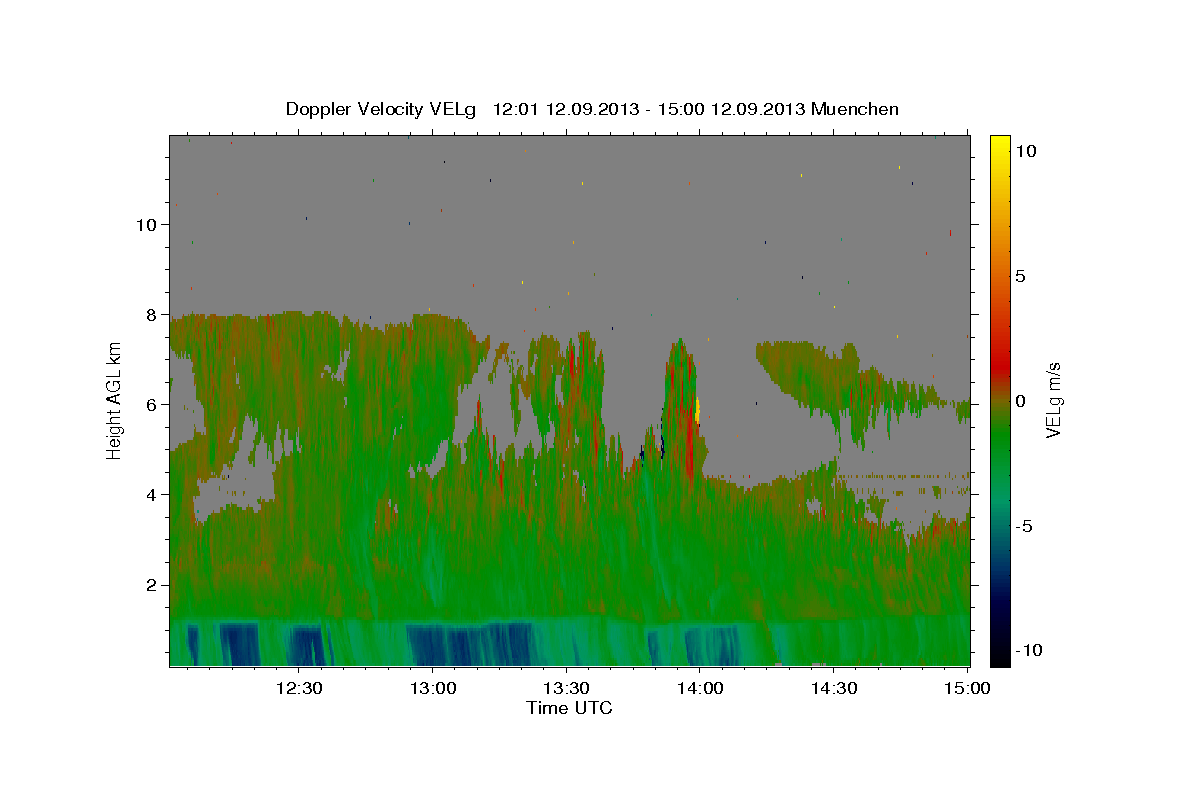Click the colorbar value -10 label
Viewport: 1200px width, 800px height.
(1027, 651)
